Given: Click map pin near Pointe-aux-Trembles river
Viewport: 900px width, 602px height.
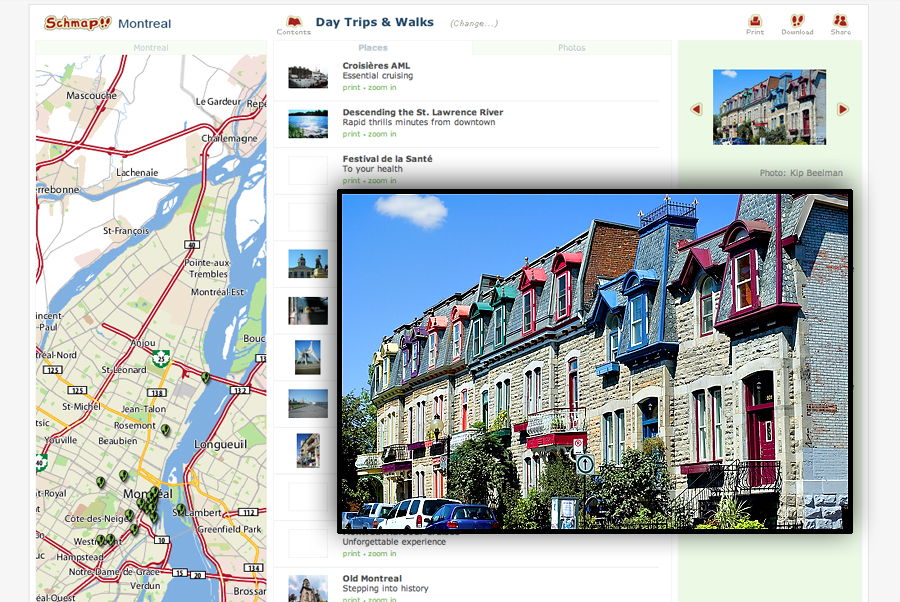Looking at the screenshot, I should (205, 377).
